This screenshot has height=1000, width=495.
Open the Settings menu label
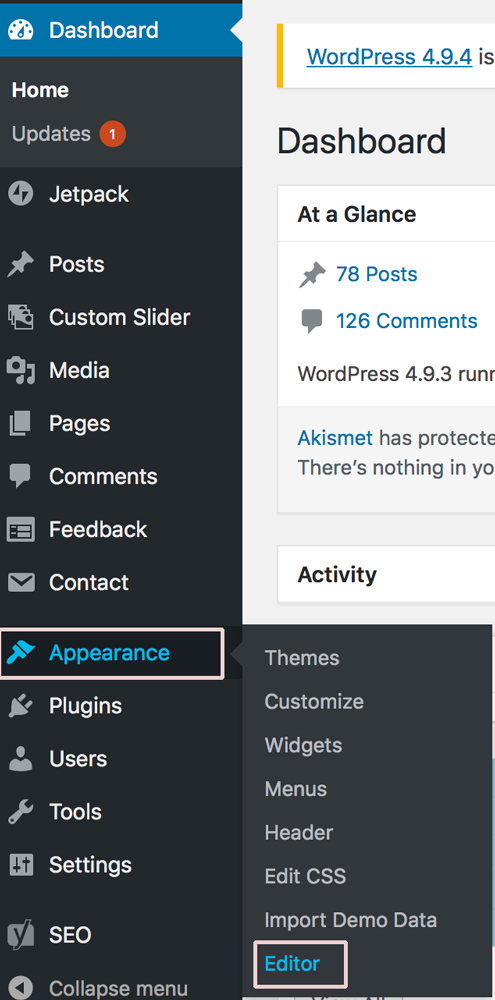(90, 865)
